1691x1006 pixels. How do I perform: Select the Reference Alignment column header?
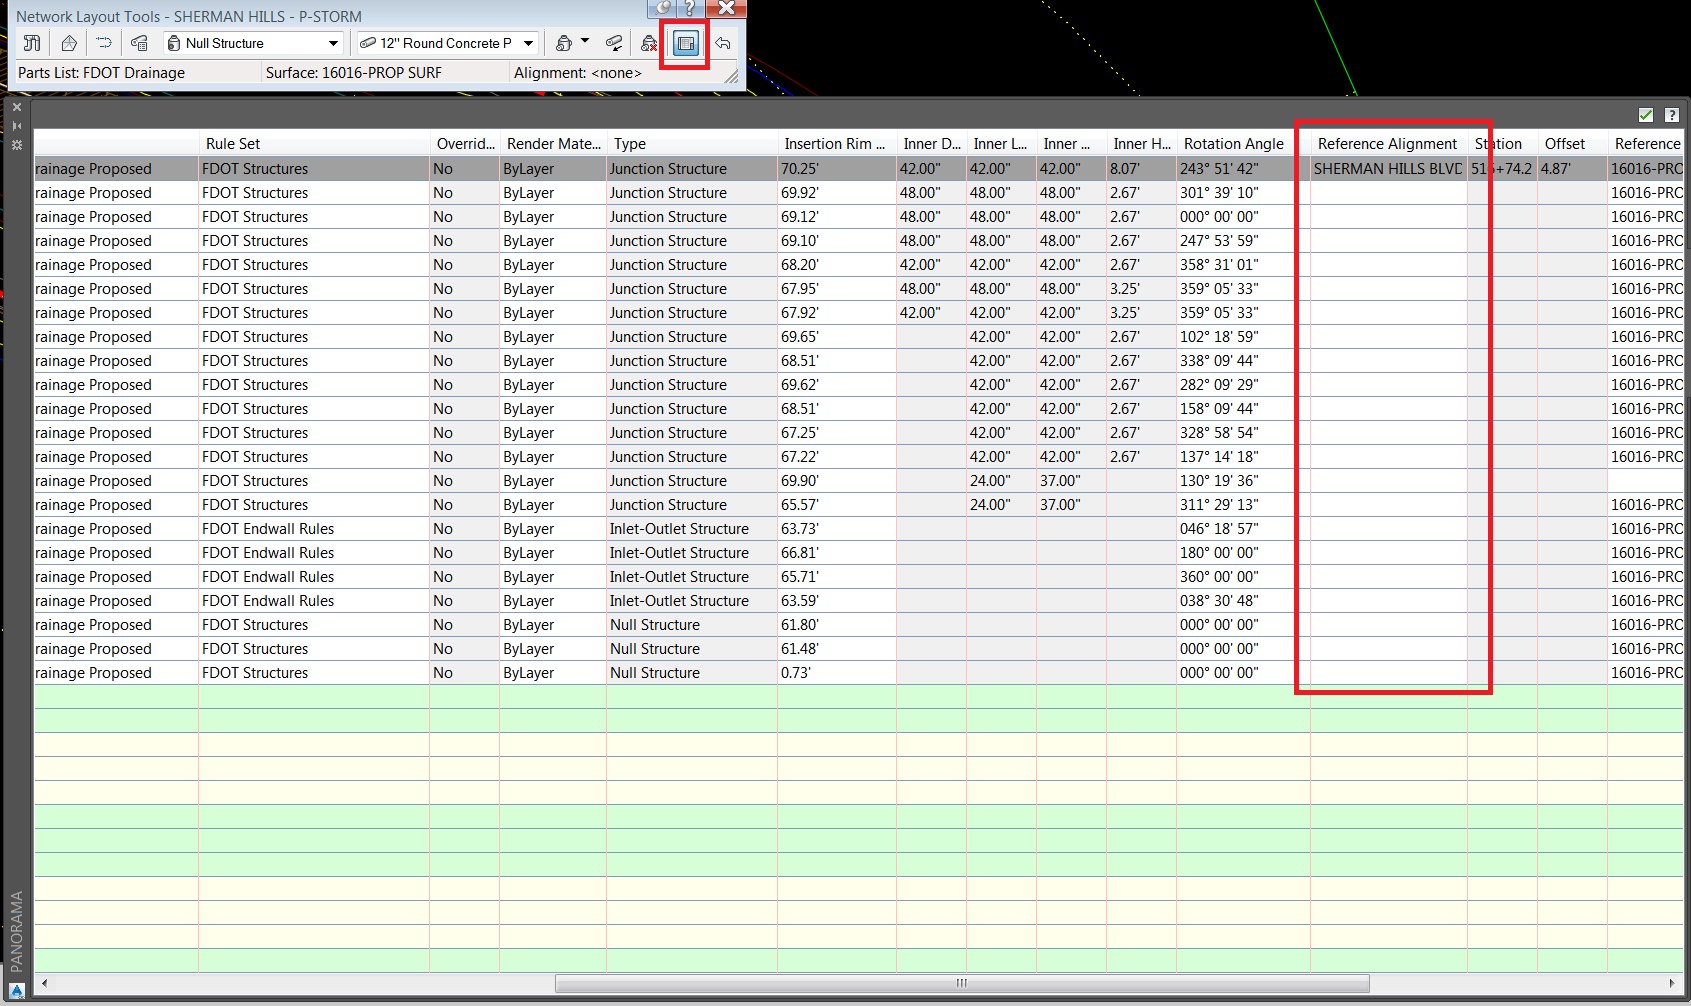point(1387,143)
